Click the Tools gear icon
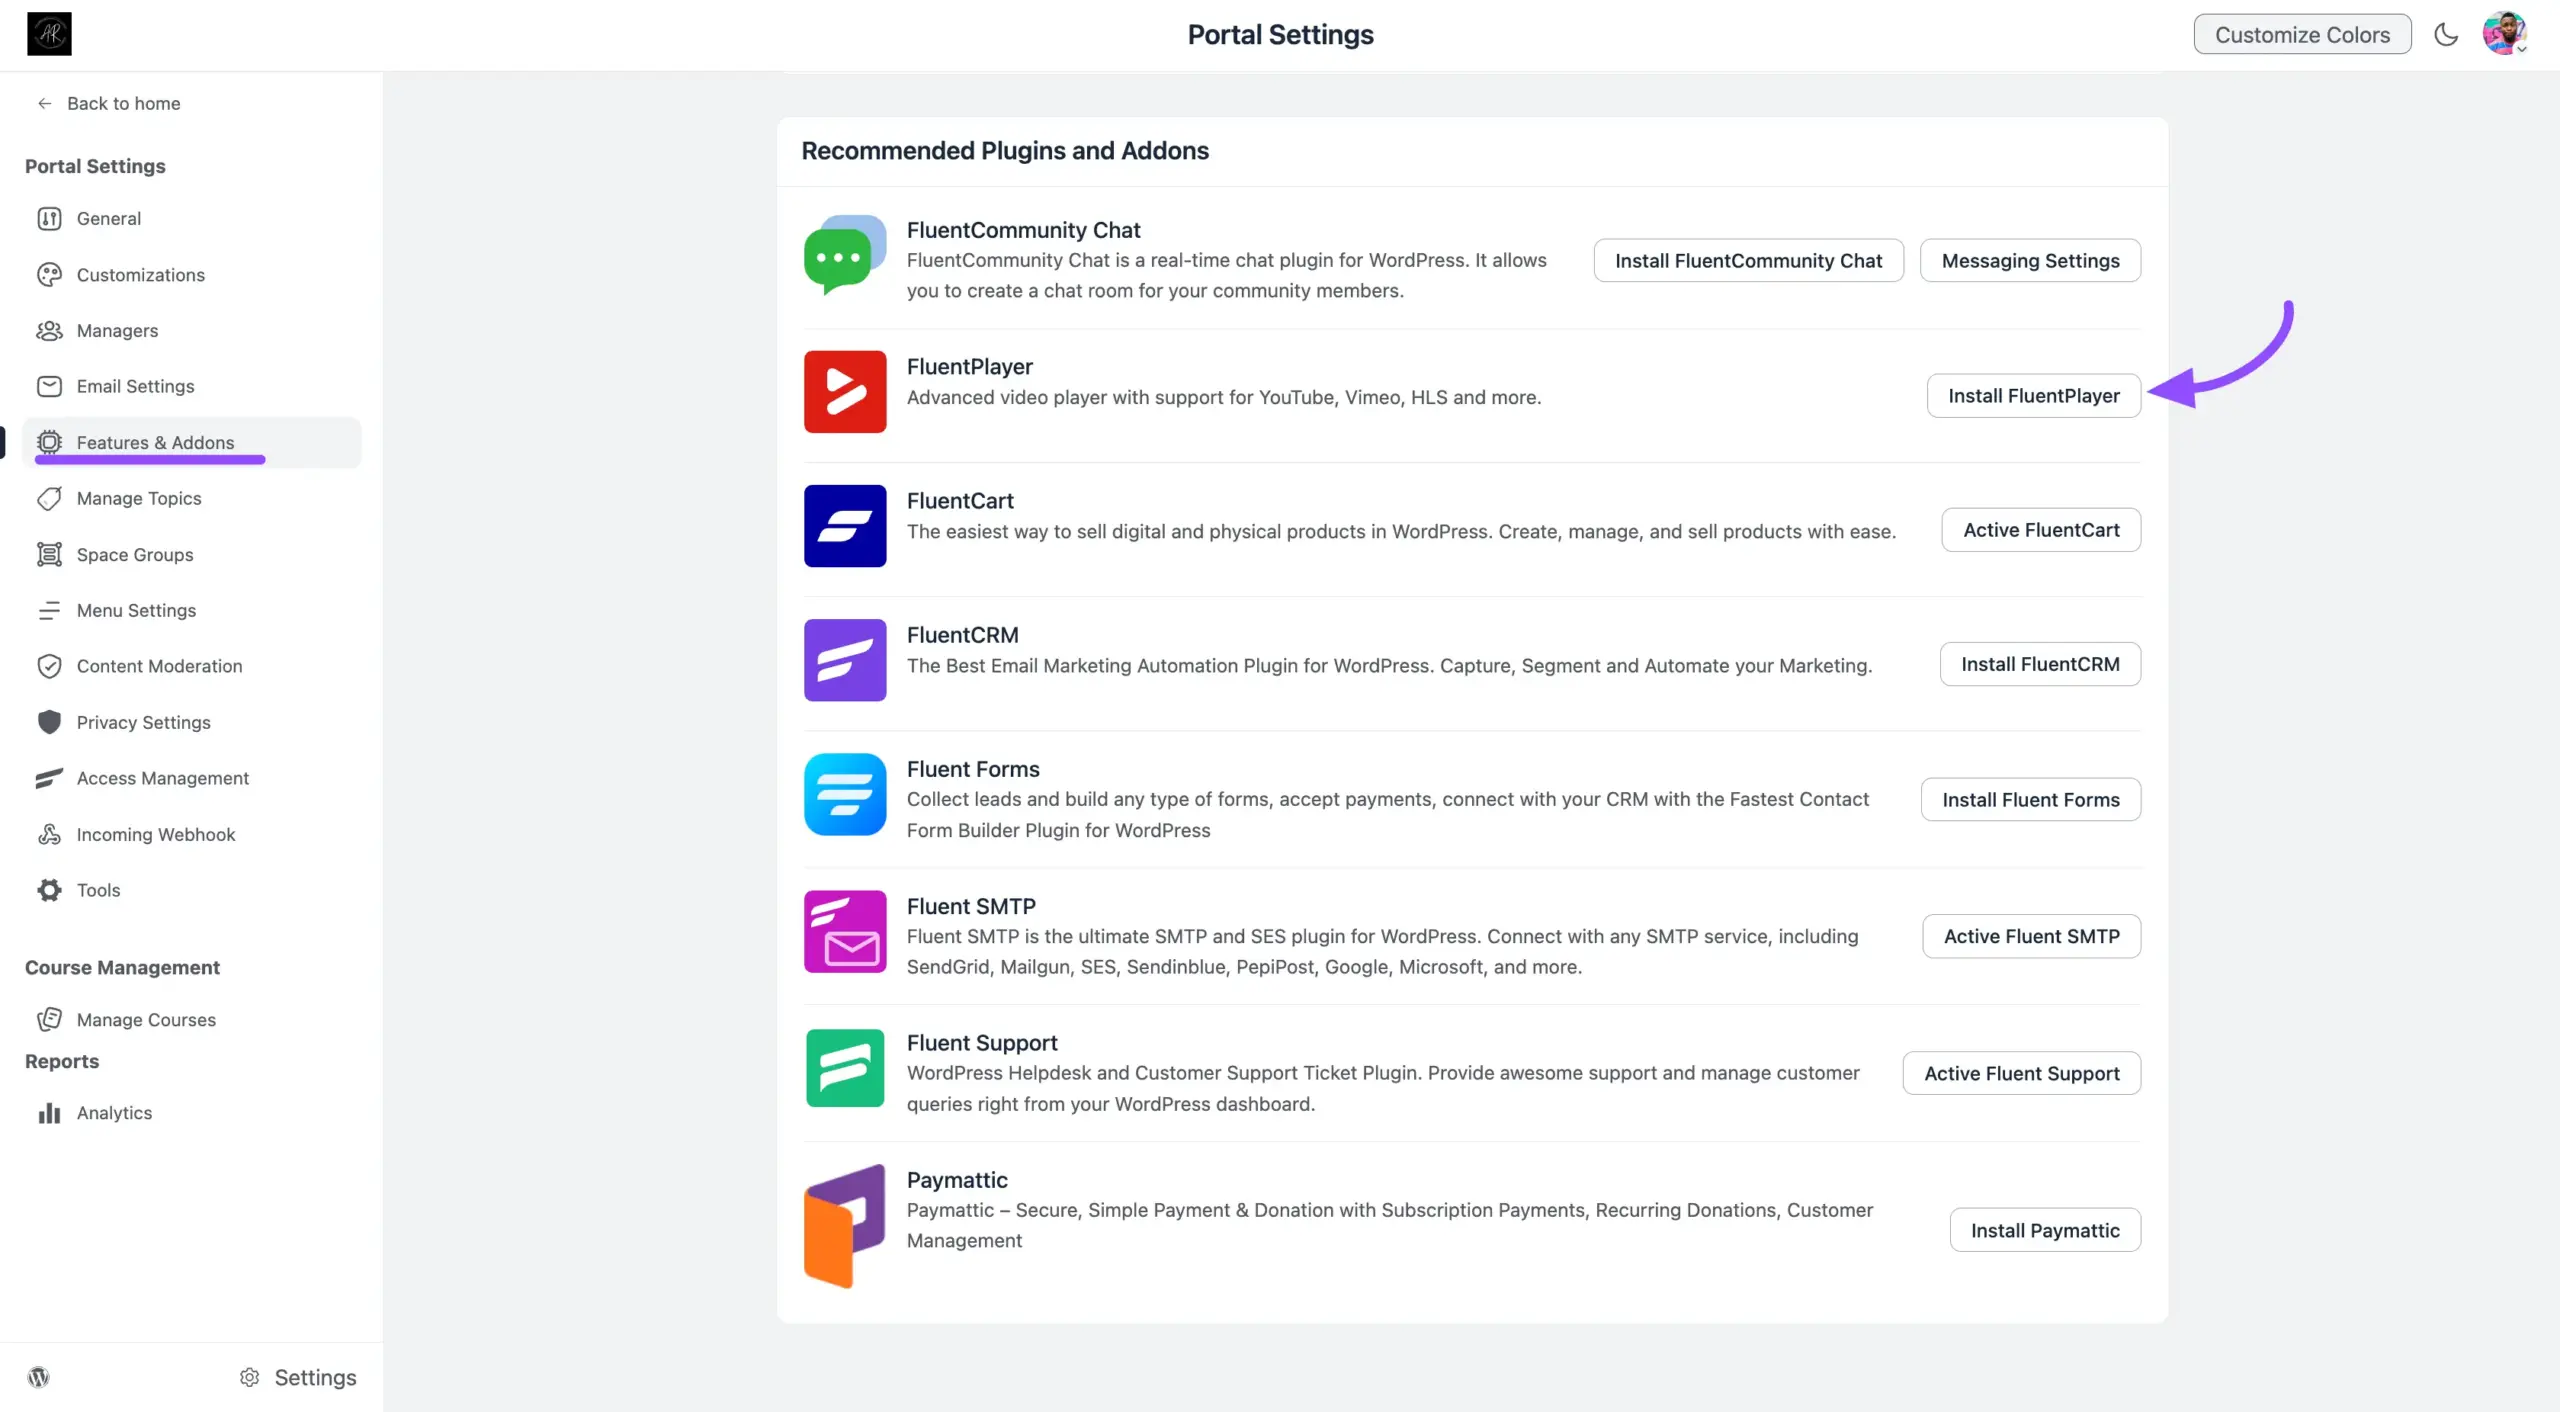This screenshot has height=1412, width=2560. click(49, 890)
